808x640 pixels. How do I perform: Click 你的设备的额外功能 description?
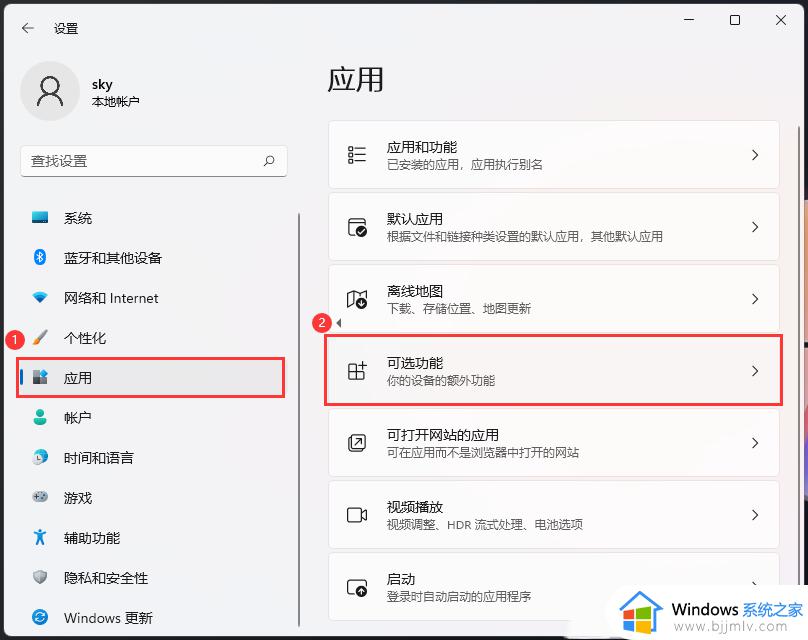point(441,381)
